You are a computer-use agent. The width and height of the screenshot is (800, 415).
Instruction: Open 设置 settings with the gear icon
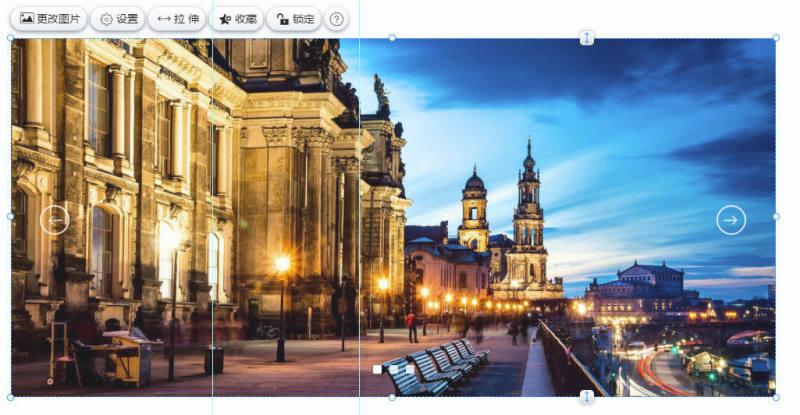(x=117, y=19)
